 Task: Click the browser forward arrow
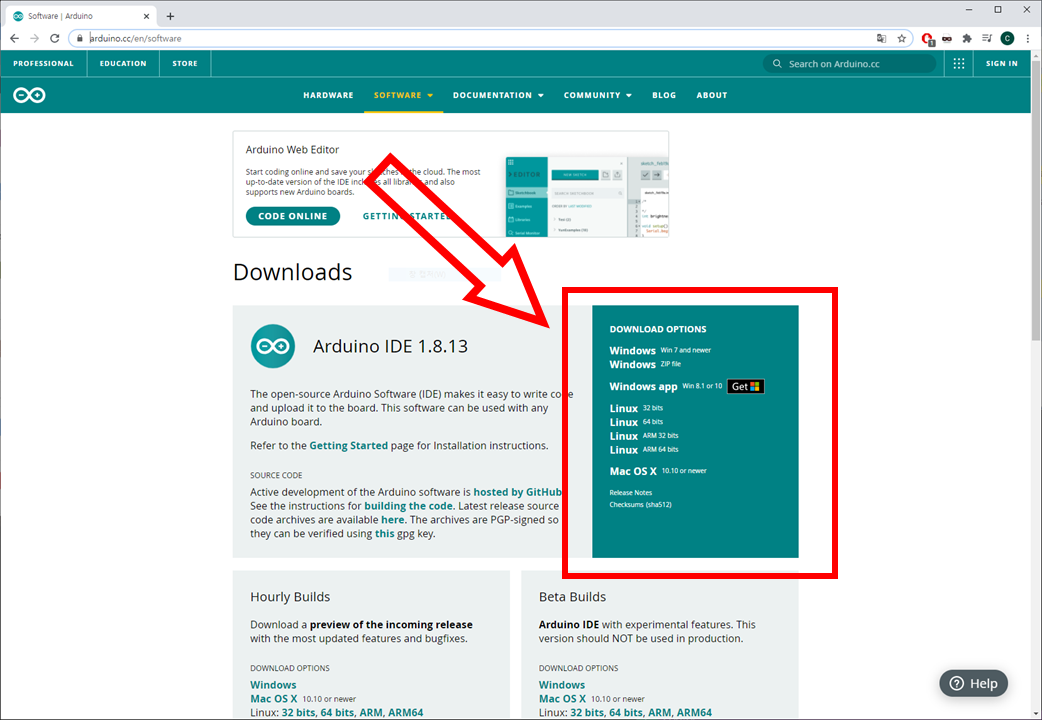(x=35, y=39)
